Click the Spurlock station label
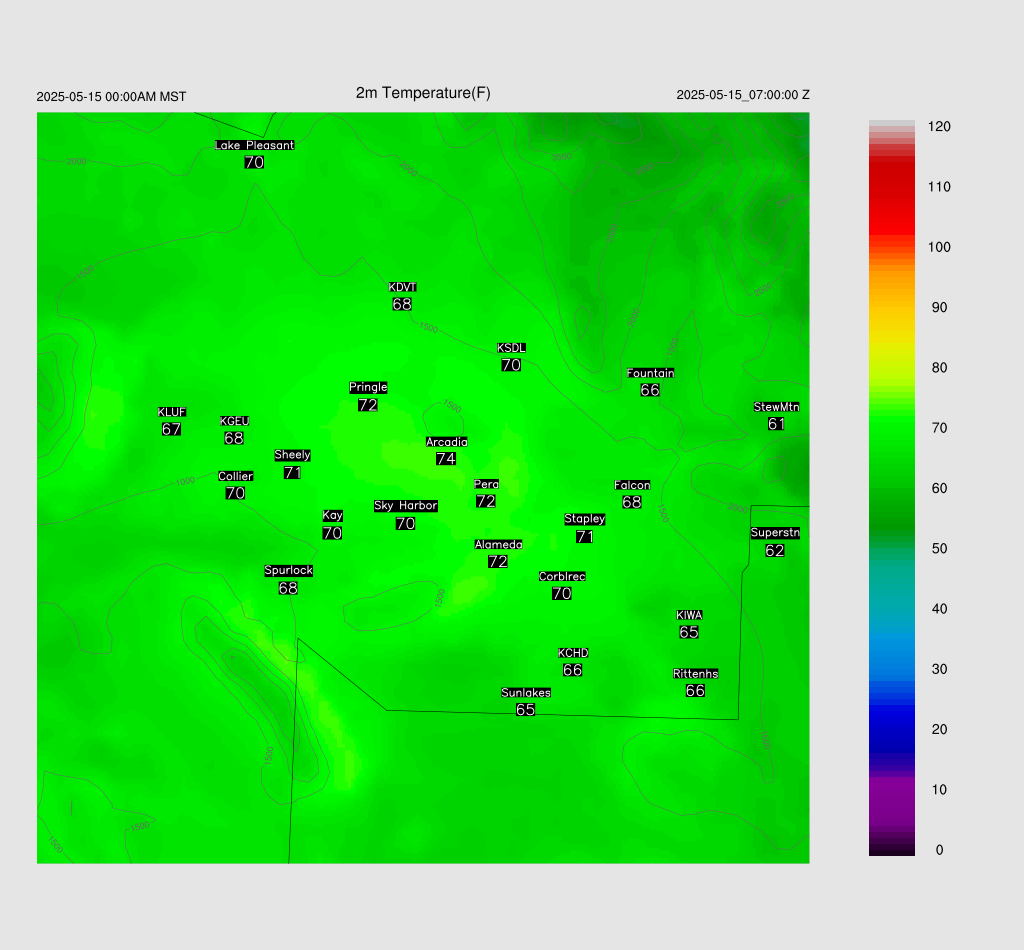This screenshot has height=950, width=1024. coord(289,571)
